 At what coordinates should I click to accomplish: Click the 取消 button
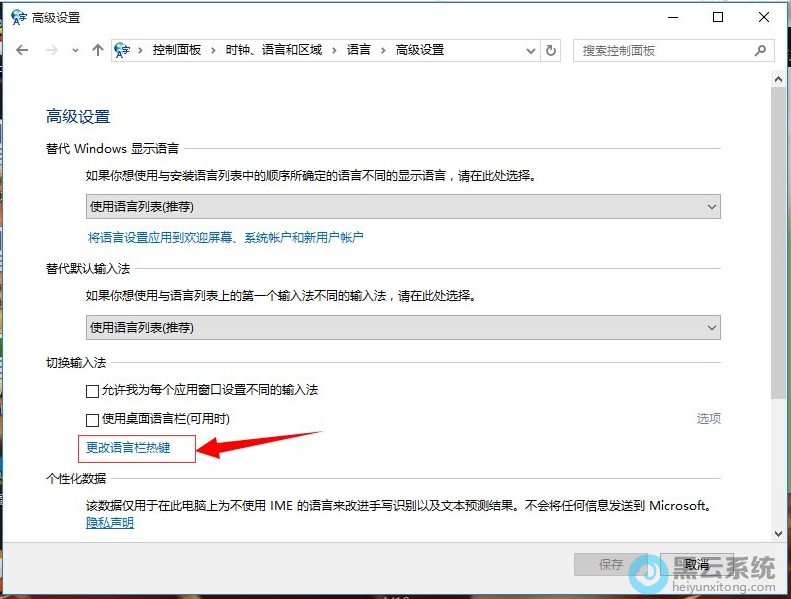(697, 564)
